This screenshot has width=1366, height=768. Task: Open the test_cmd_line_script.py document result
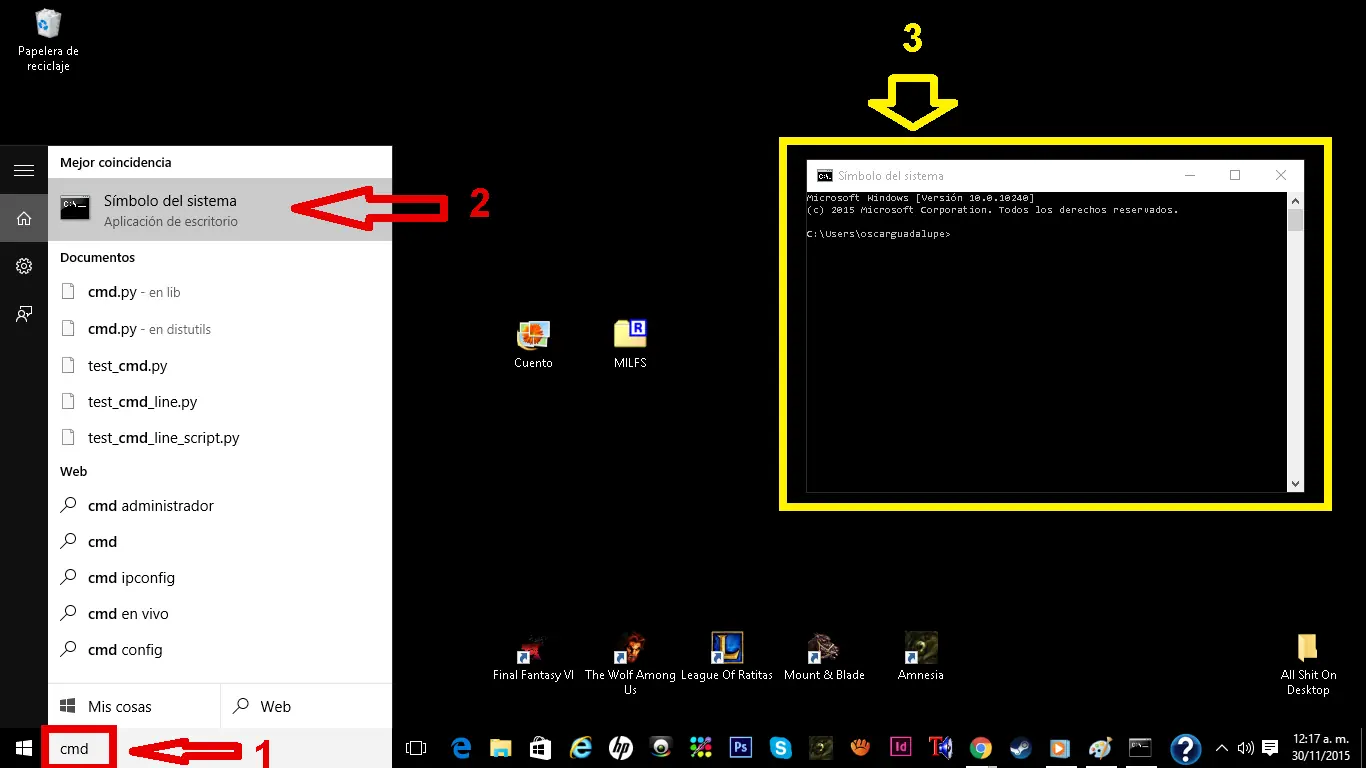coord(220,437)
